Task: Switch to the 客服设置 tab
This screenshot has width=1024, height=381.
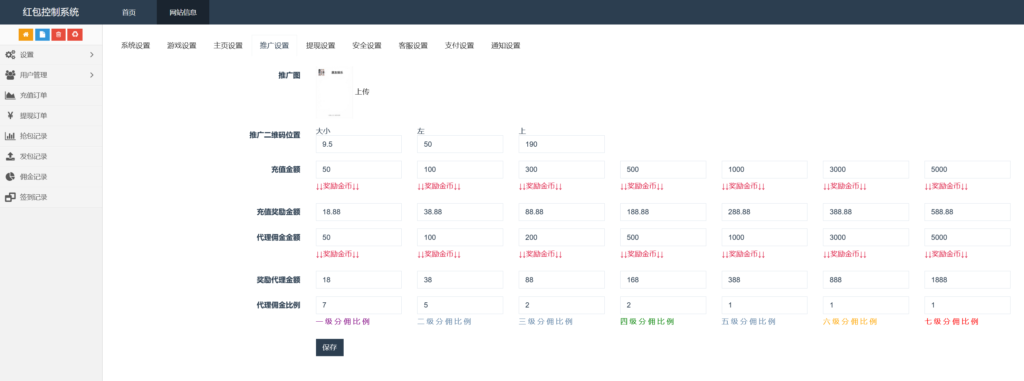Action: (x=413, y=46)
